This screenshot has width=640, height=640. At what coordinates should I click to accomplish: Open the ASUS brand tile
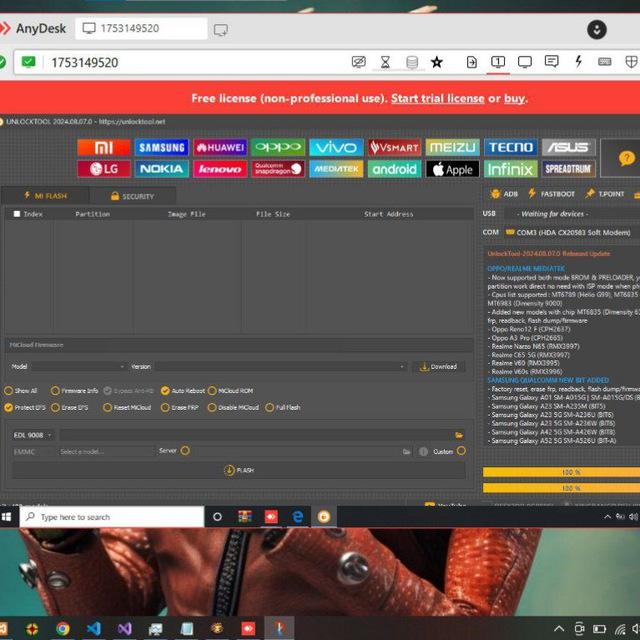point(569,147)
